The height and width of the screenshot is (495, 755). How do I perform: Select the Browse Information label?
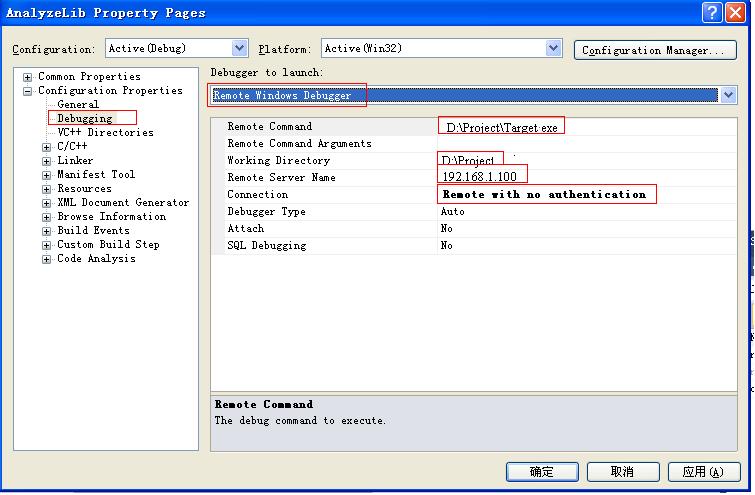tap(112, 216)
